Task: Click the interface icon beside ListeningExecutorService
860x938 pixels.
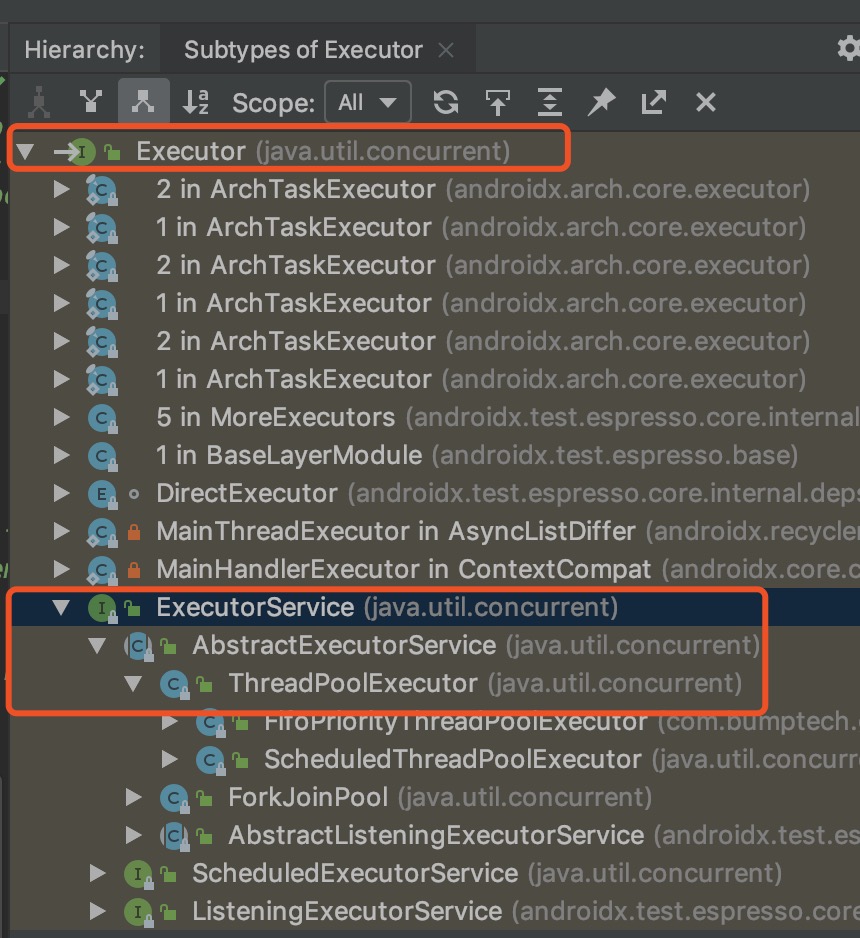Action: coord(138,912)
